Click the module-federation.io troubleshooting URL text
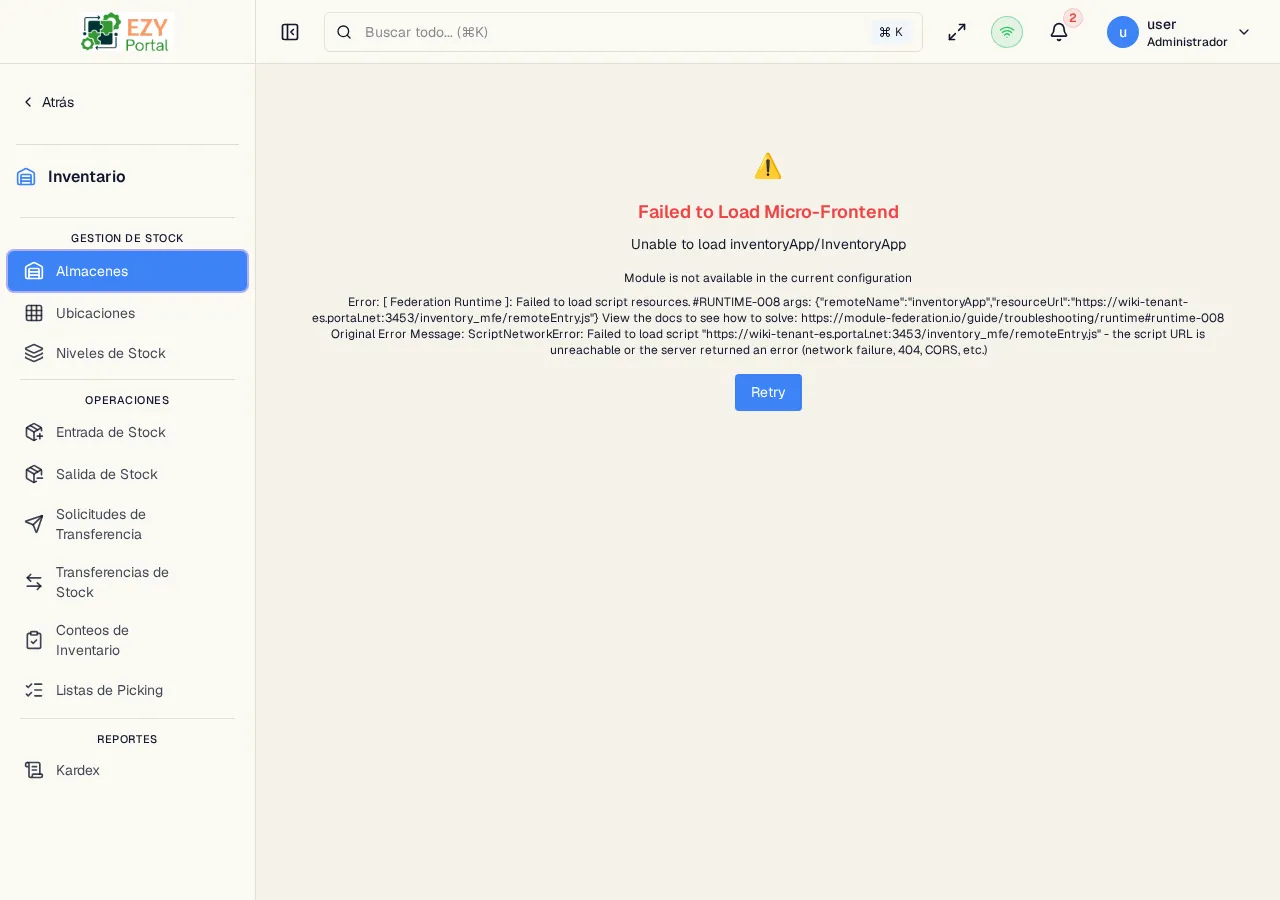 tap(1012, 318)
